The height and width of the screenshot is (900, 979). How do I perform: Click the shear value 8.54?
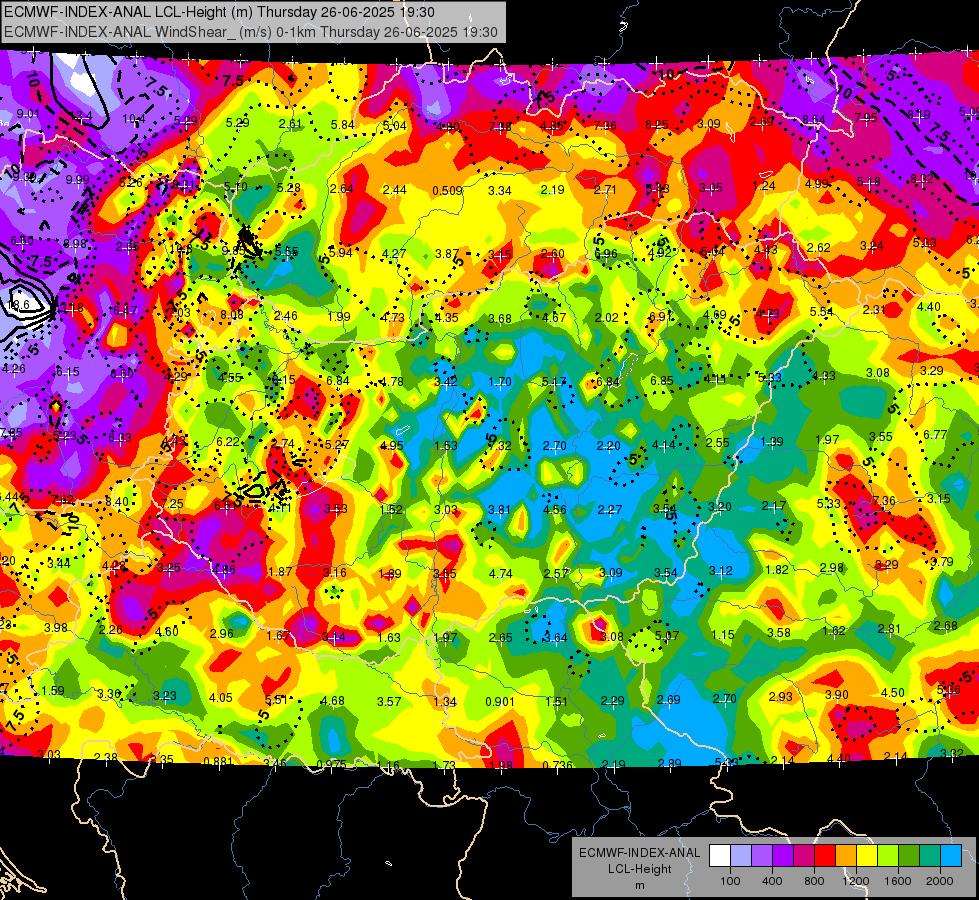tap(814, 119)
